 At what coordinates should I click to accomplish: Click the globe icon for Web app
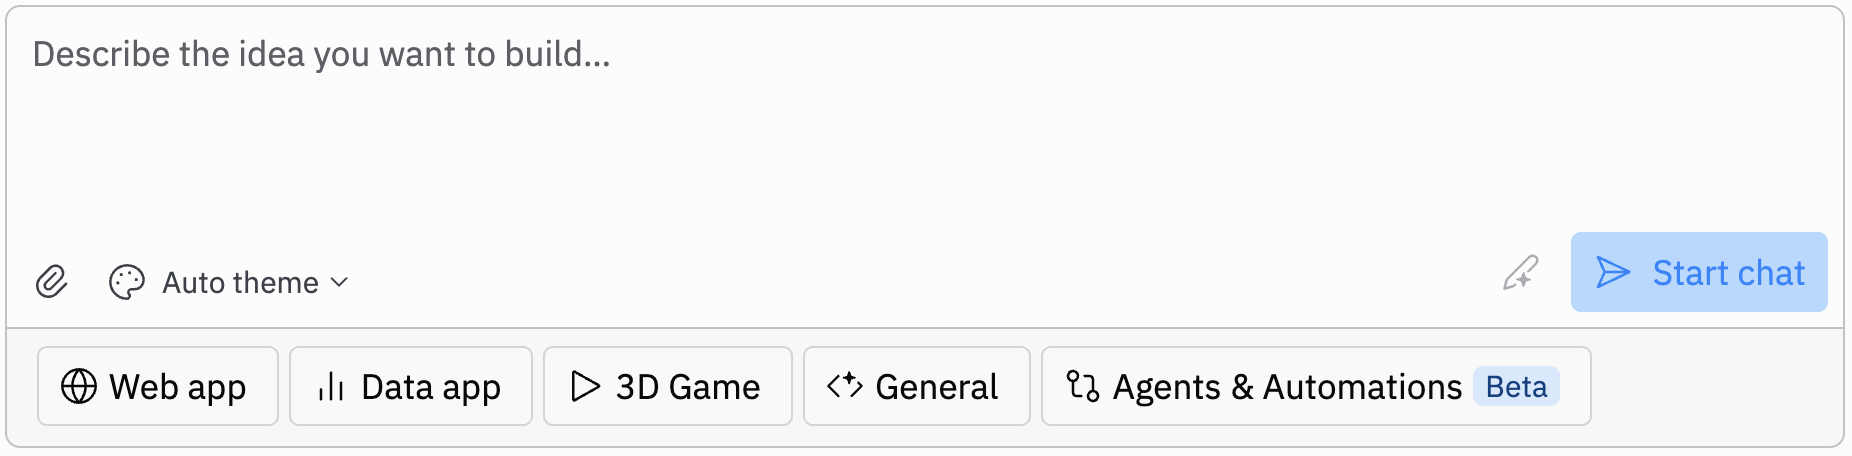[x=79, y=386]
